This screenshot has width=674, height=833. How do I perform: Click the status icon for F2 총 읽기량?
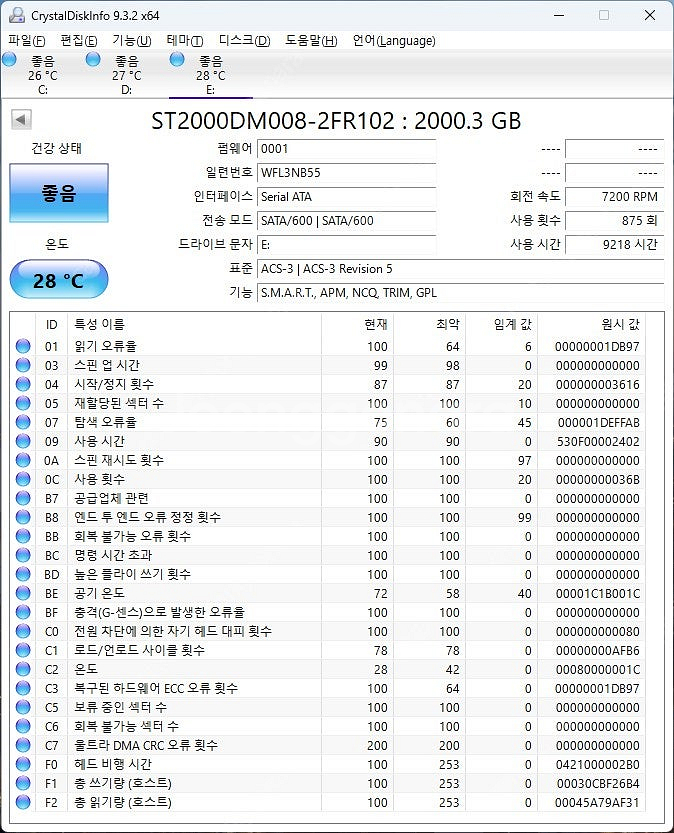(23, 802)
